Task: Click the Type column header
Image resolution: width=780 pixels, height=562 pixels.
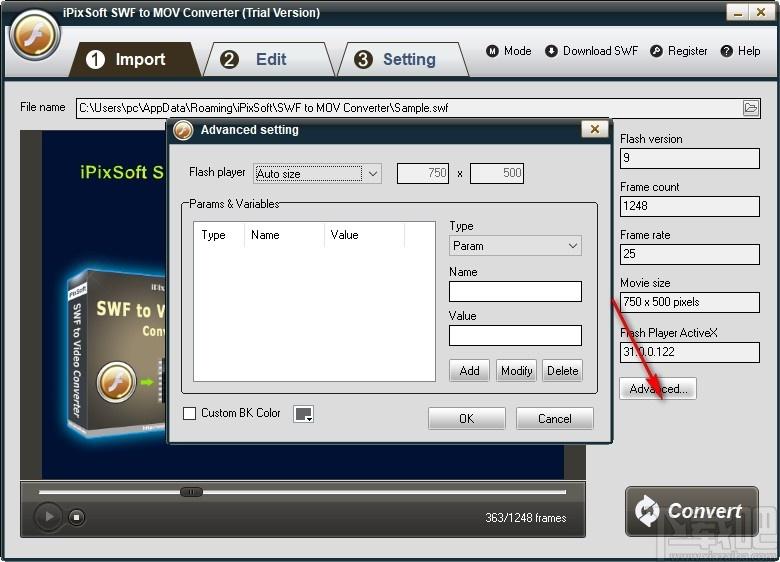Action: 219,235
